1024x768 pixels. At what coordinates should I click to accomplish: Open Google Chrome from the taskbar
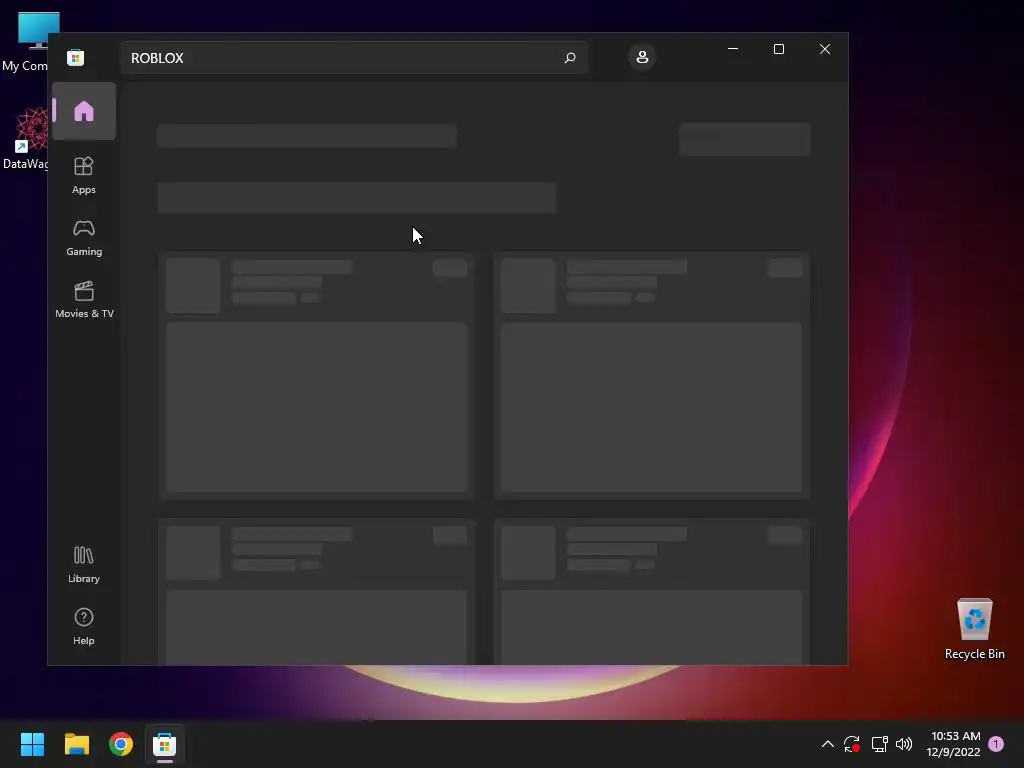pyautogui.click(x=121, y=744)
